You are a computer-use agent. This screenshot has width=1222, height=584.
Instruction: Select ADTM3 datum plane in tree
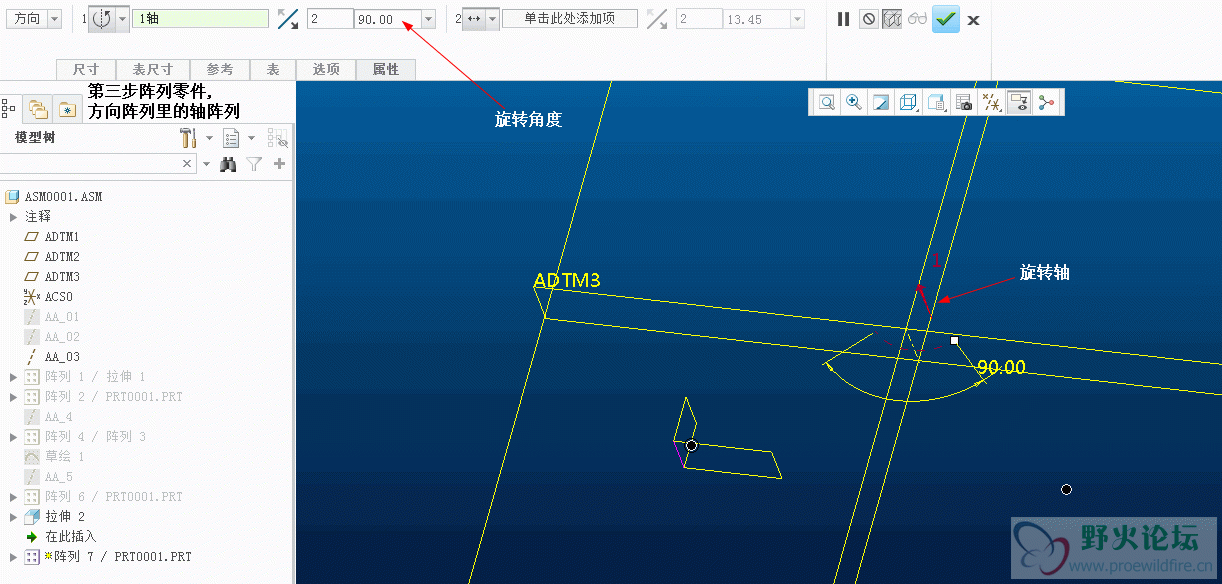pos(51,277)
